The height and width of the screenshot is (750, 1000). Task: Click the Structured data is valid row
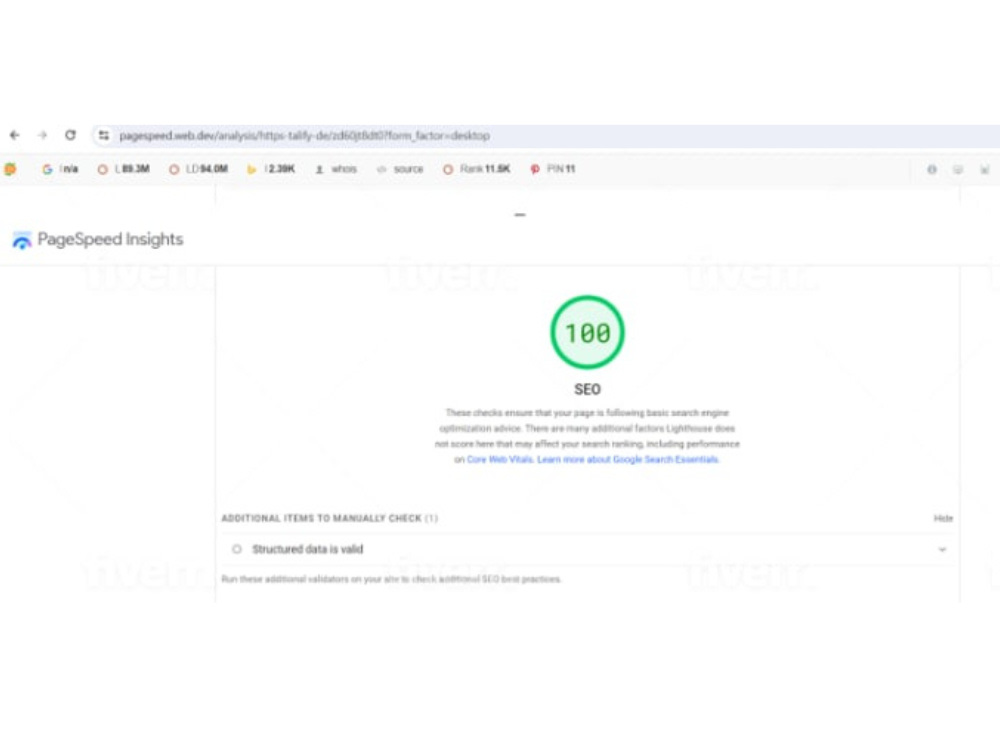[x=587, y=549]
